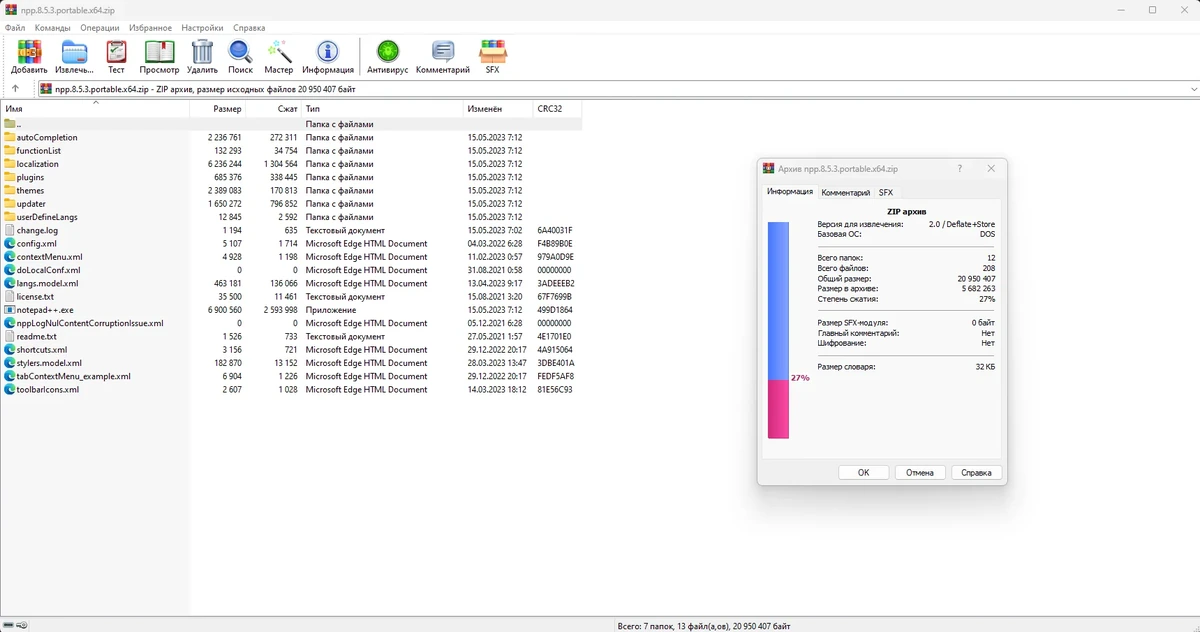Click the Отмена button

[x=920, y=472]
